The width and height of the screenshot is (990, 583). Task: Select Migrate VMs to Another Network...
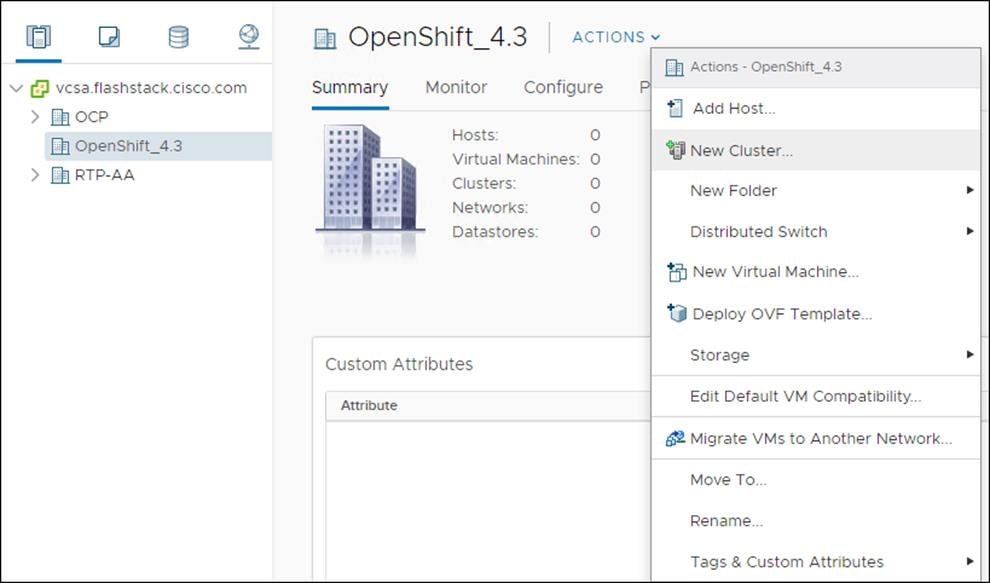pyautogui.click(x=816, y=438)
